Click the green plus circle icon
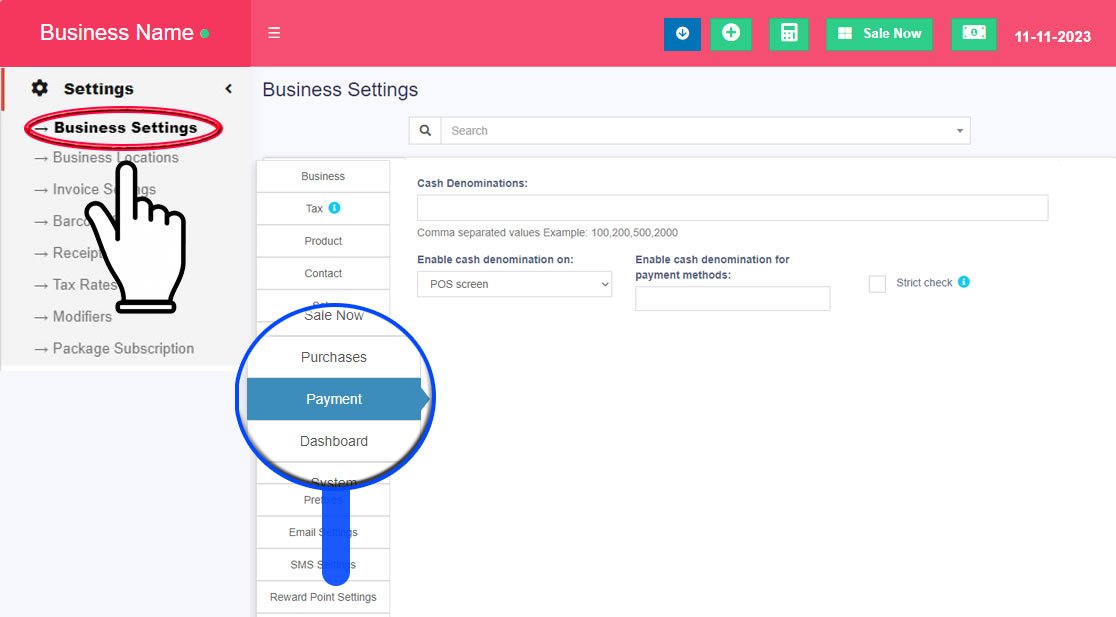 731,33
